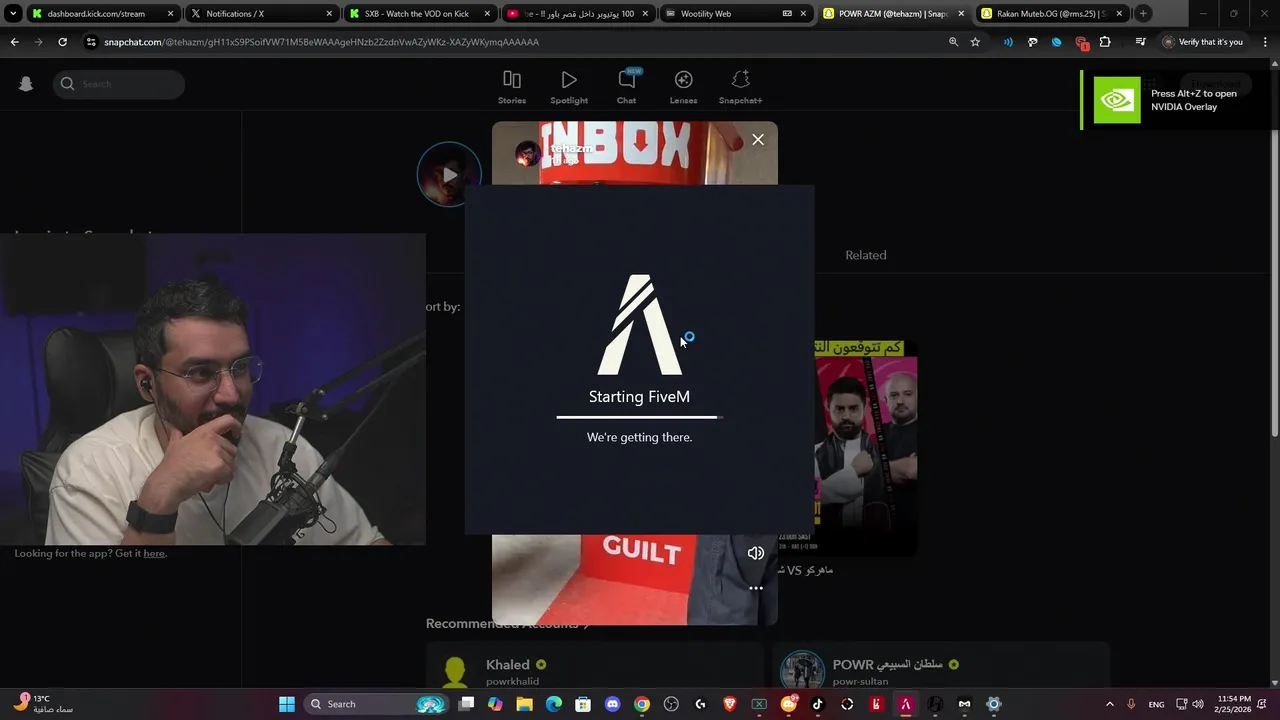
Task: Open the FiveM taskbar icon
Action: [x=905, y=704]
